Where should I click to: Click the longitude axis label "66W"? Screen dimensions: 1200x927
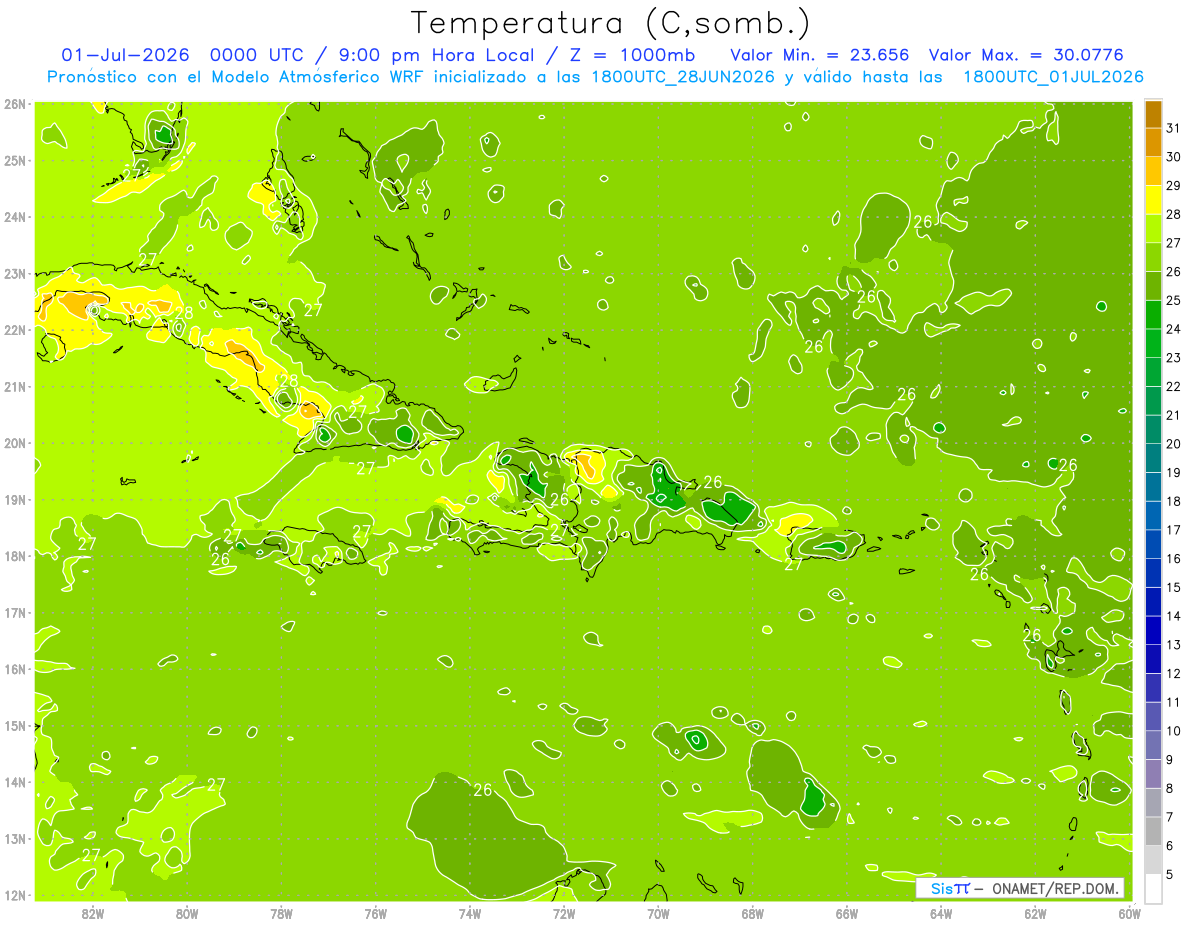point(847,912)
